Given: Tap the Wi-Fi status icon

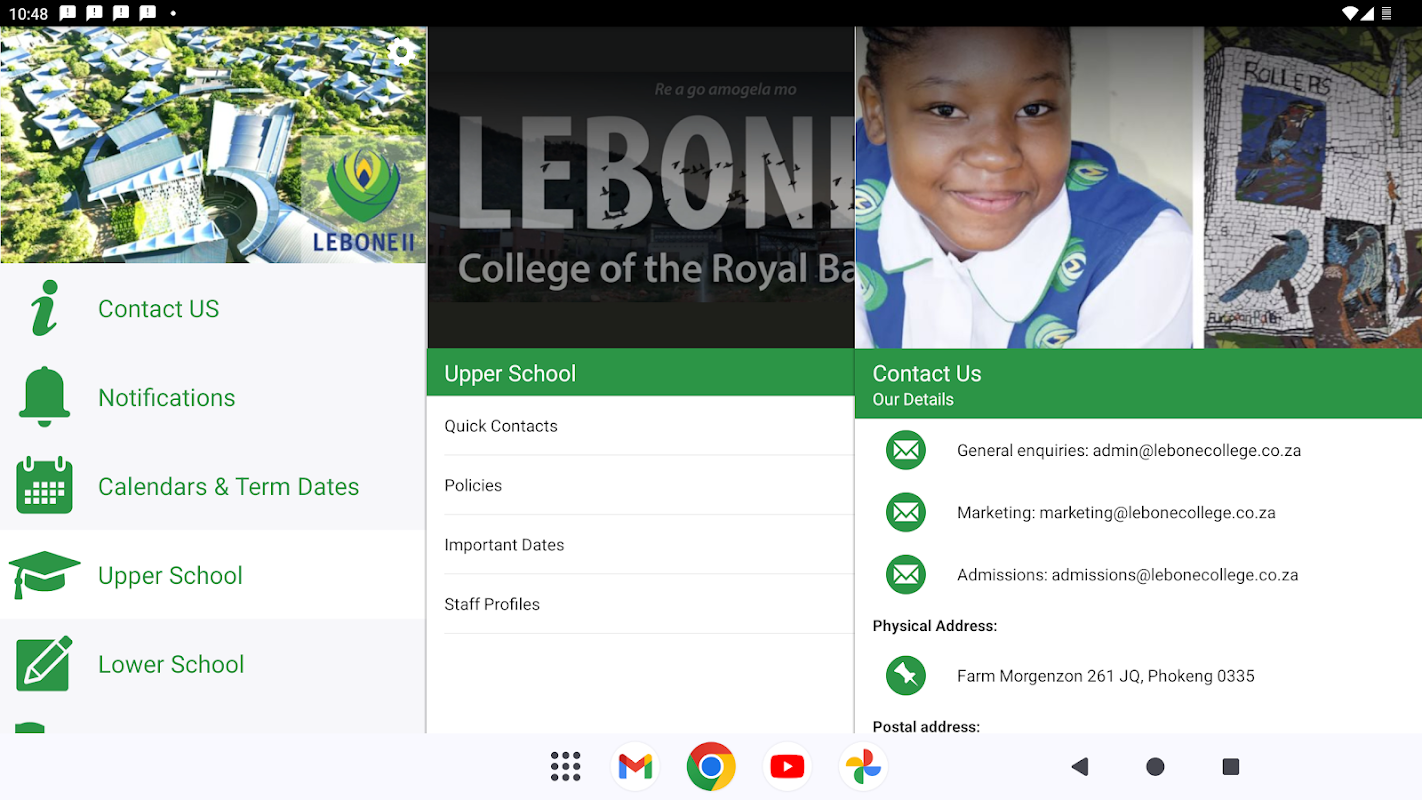Looking at the screenshot, I should tap(1351, 13).
